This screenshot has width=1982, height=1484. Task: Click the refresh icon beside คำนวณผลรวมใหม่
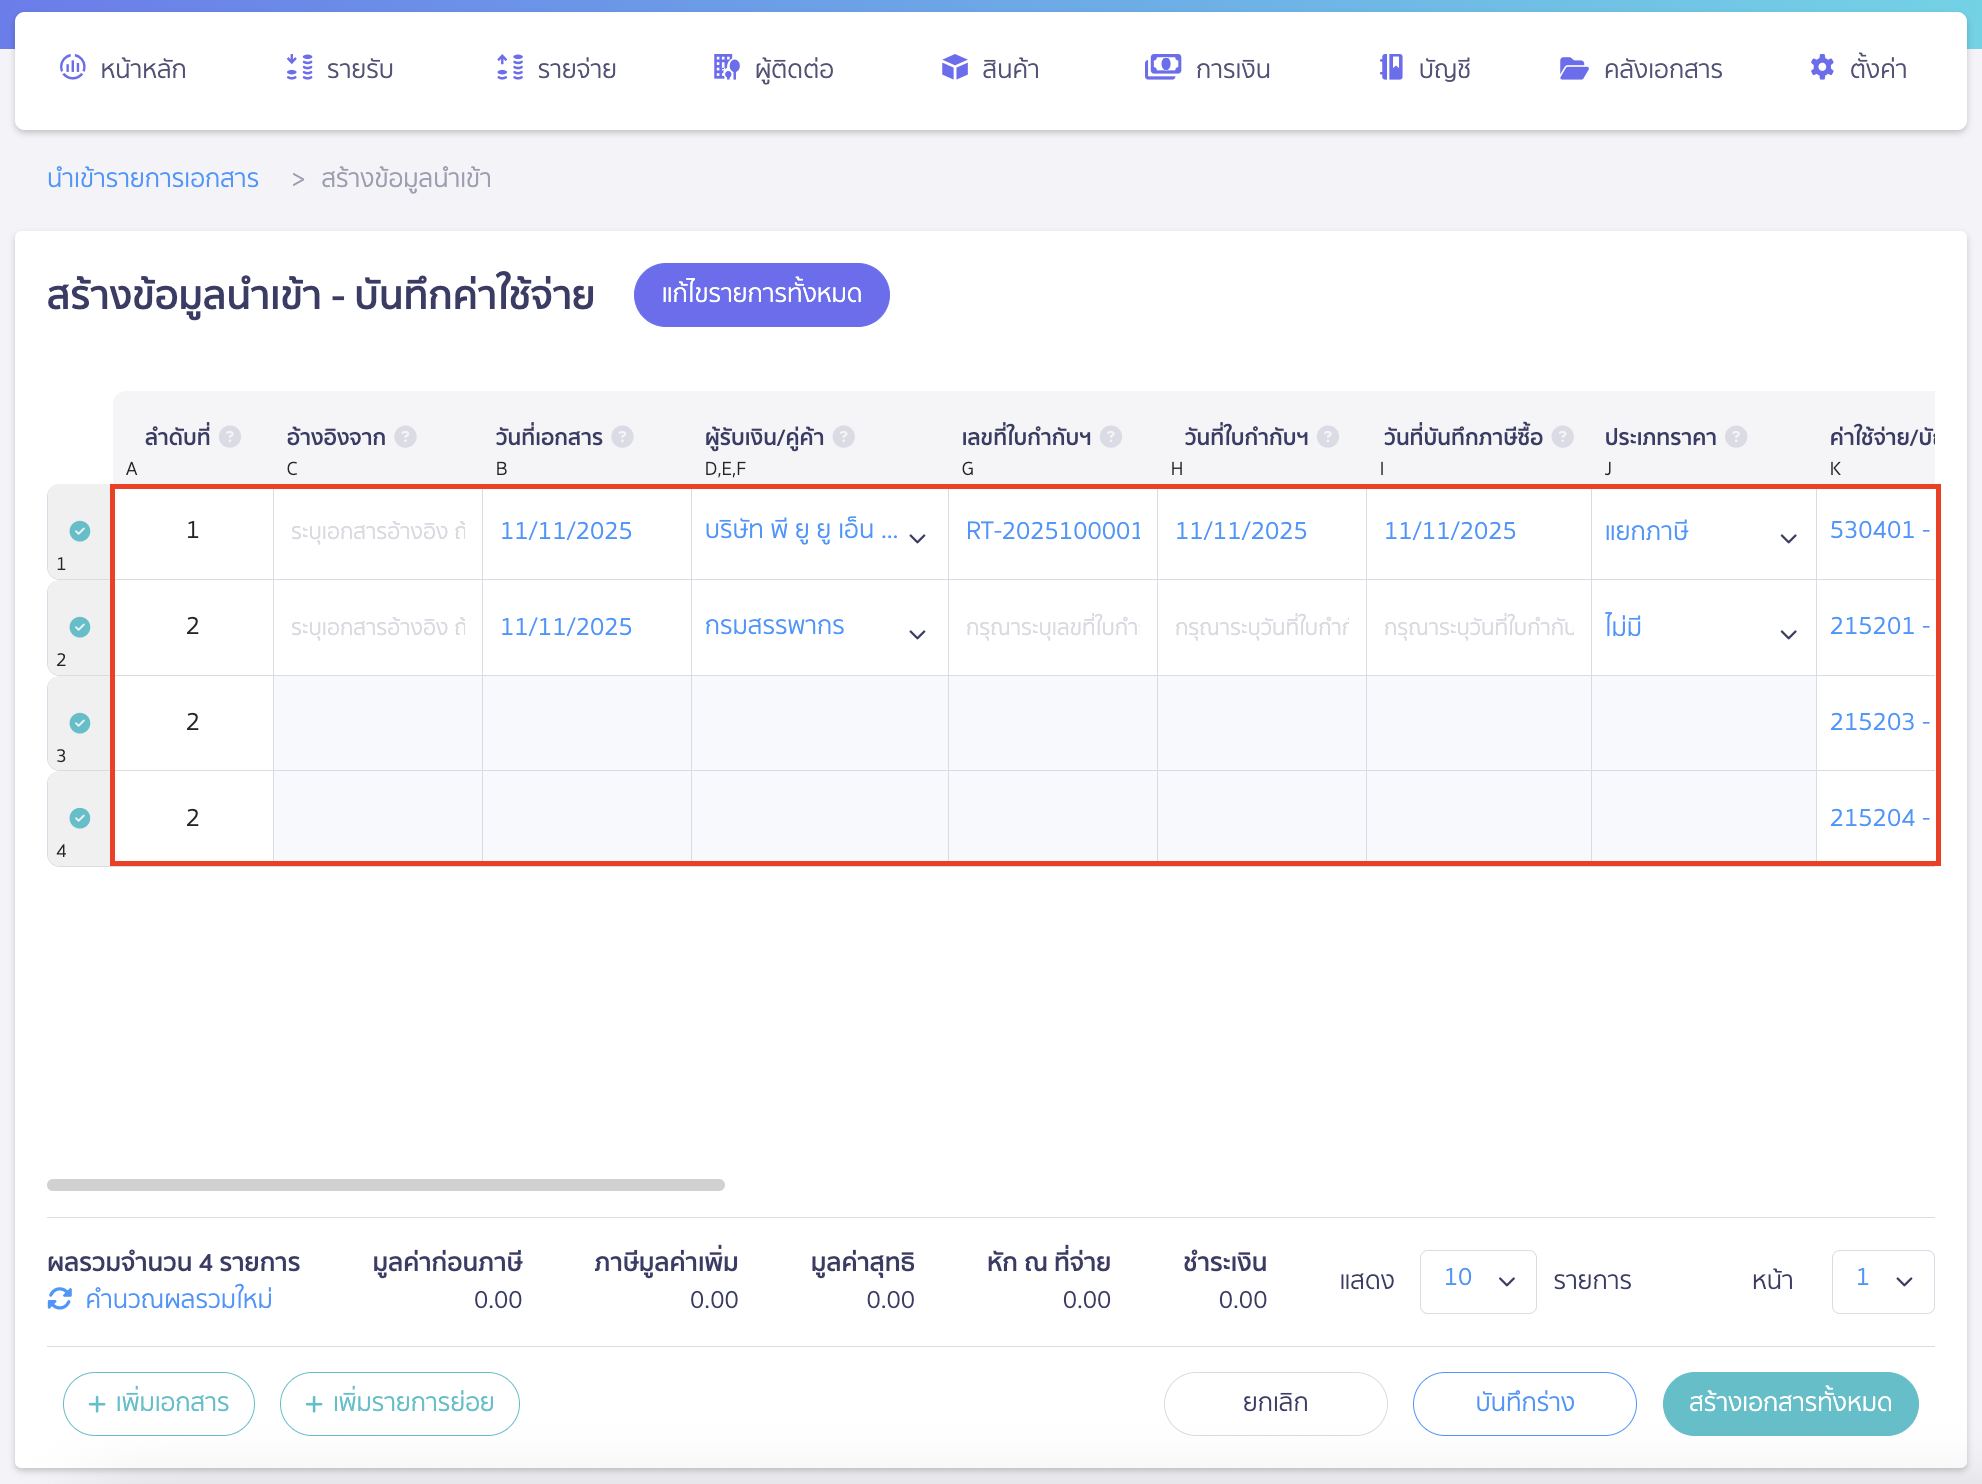click(x=60, y=1299)
